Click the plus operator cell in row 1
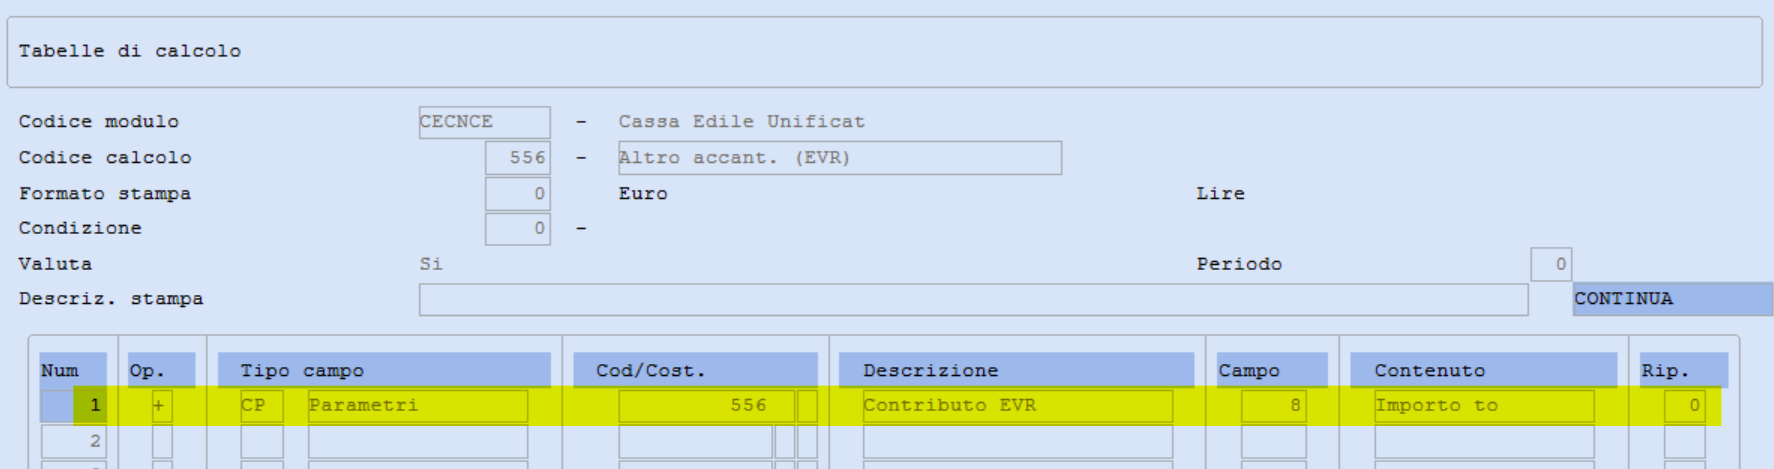 162,406
